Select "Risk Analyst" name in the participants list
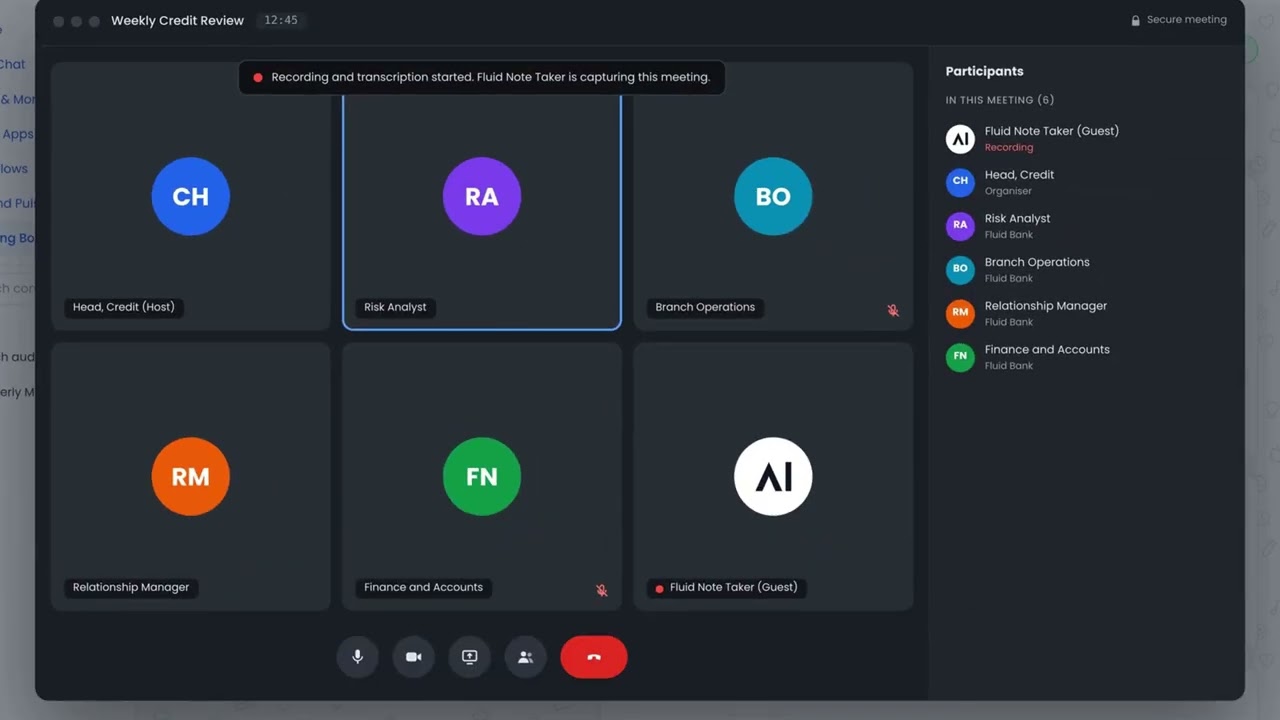The height and width of the screenshot is (720, 1280). [x=1017, y=219]
